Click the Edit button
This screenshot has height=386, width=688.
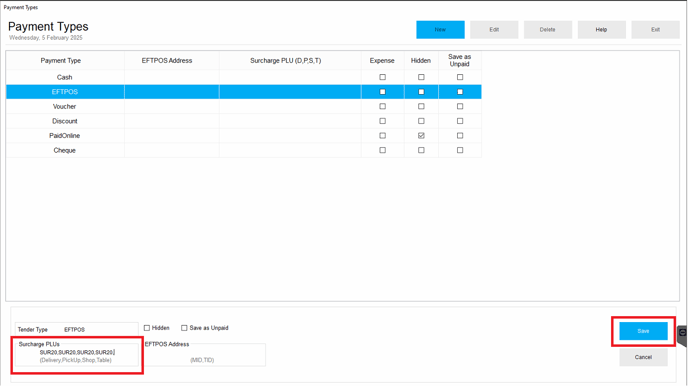[x=494, y=30]
